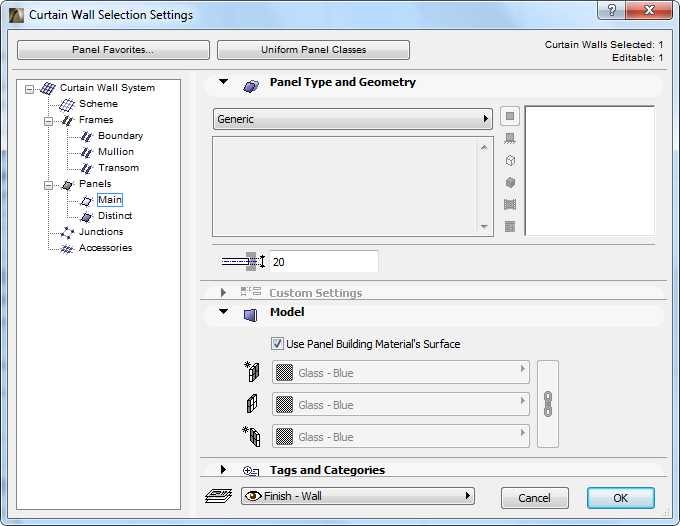Screen dimensions: 680x526
Task: Open outer surface Glass - Blue dropdown
Action: [400, 372]
